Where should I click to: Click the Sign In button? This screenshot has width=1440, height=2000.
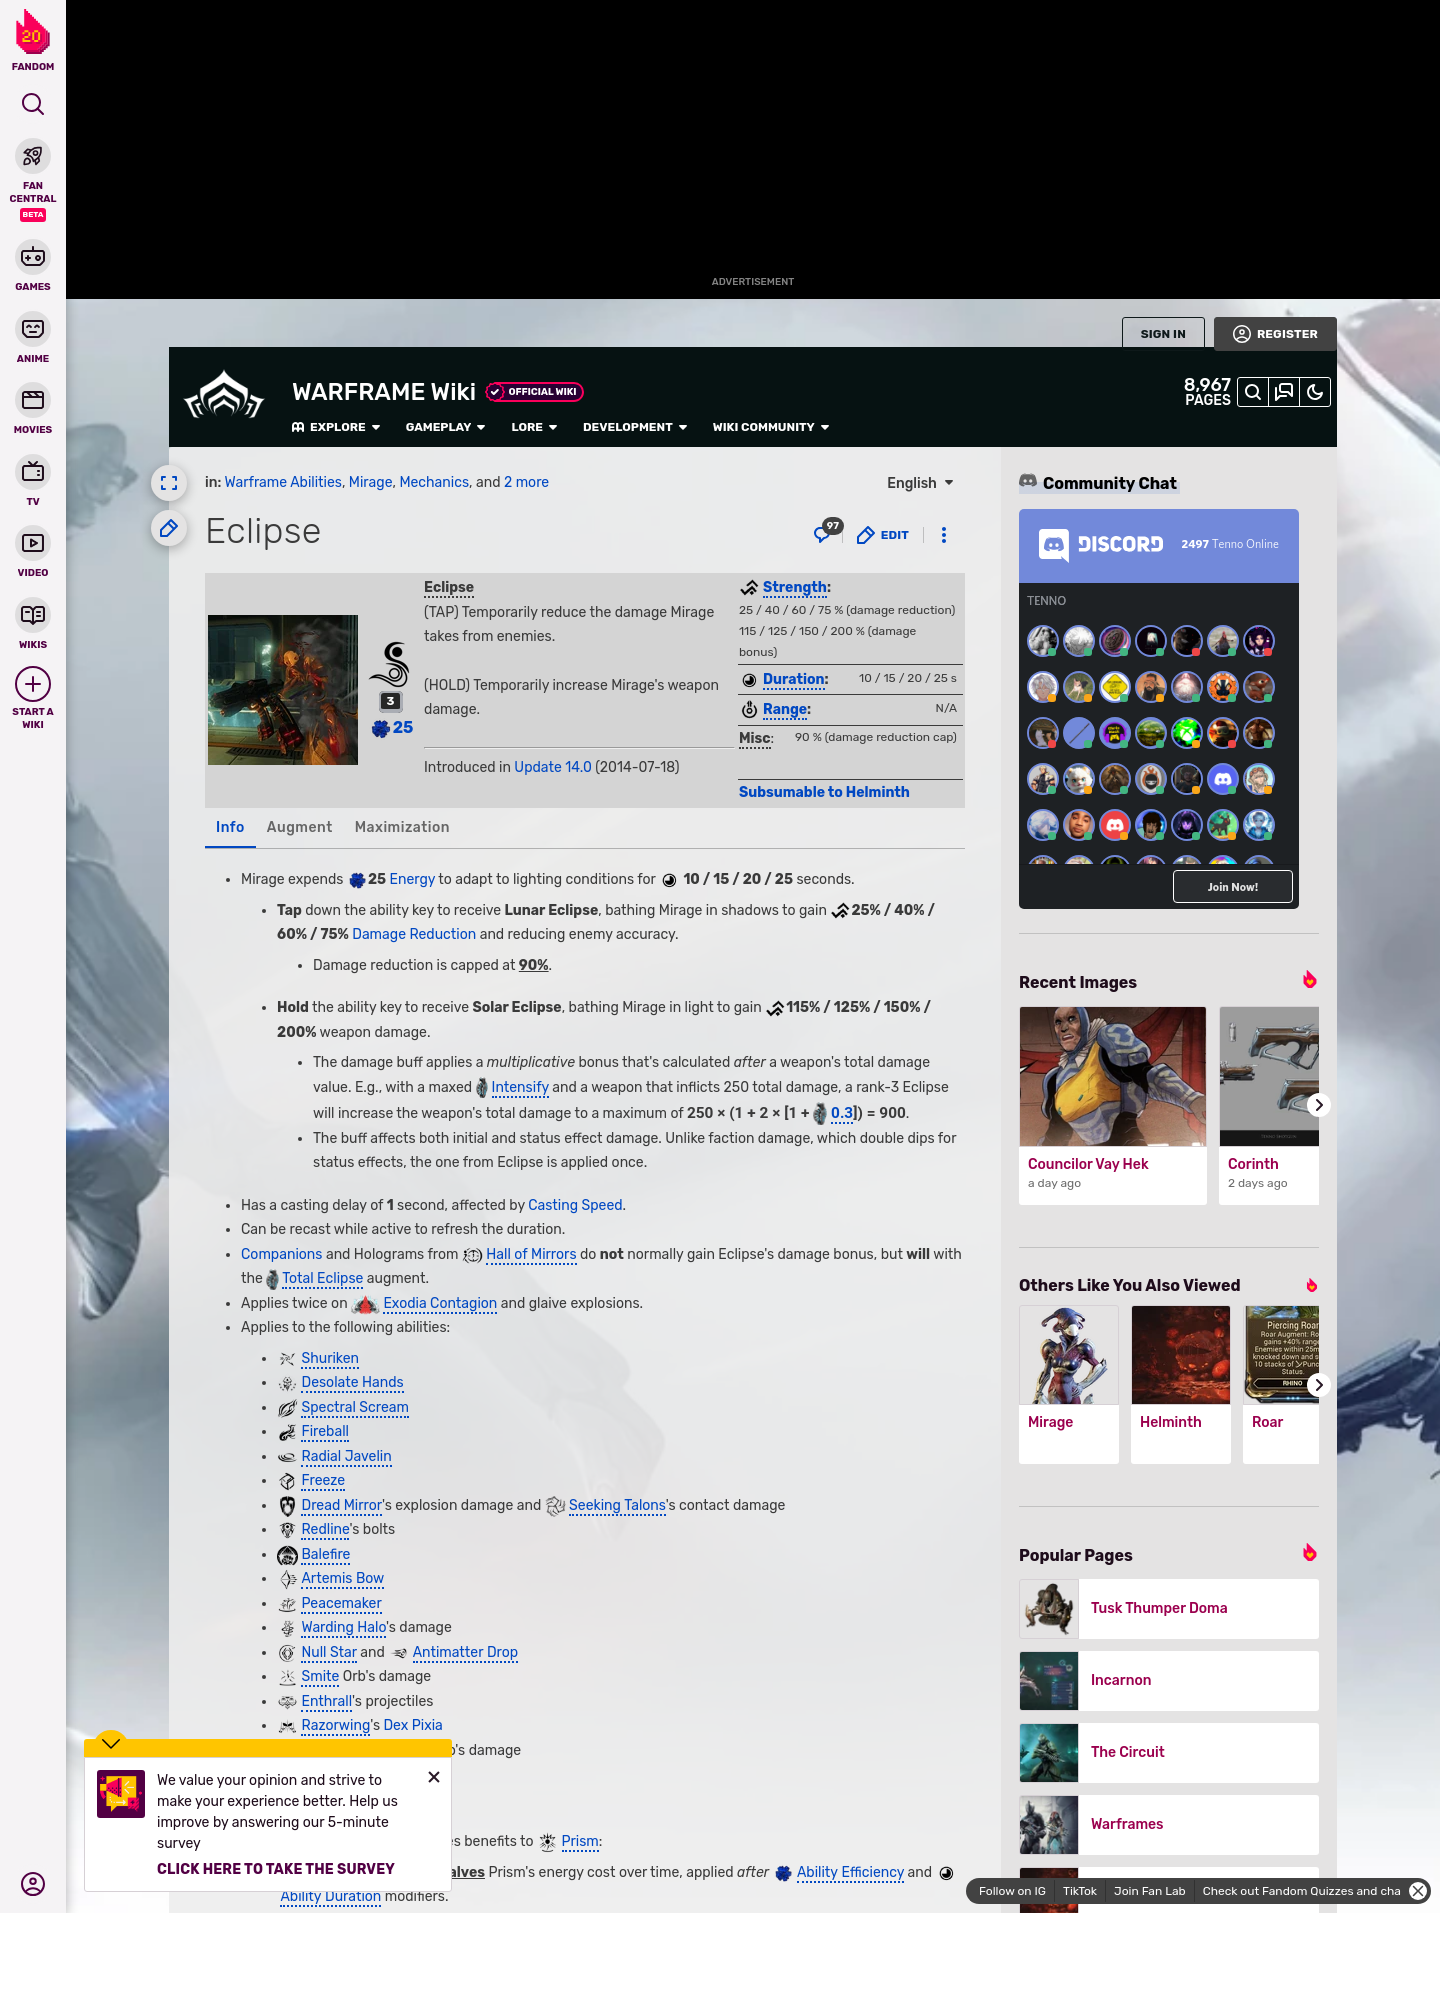pos(1163,334)
